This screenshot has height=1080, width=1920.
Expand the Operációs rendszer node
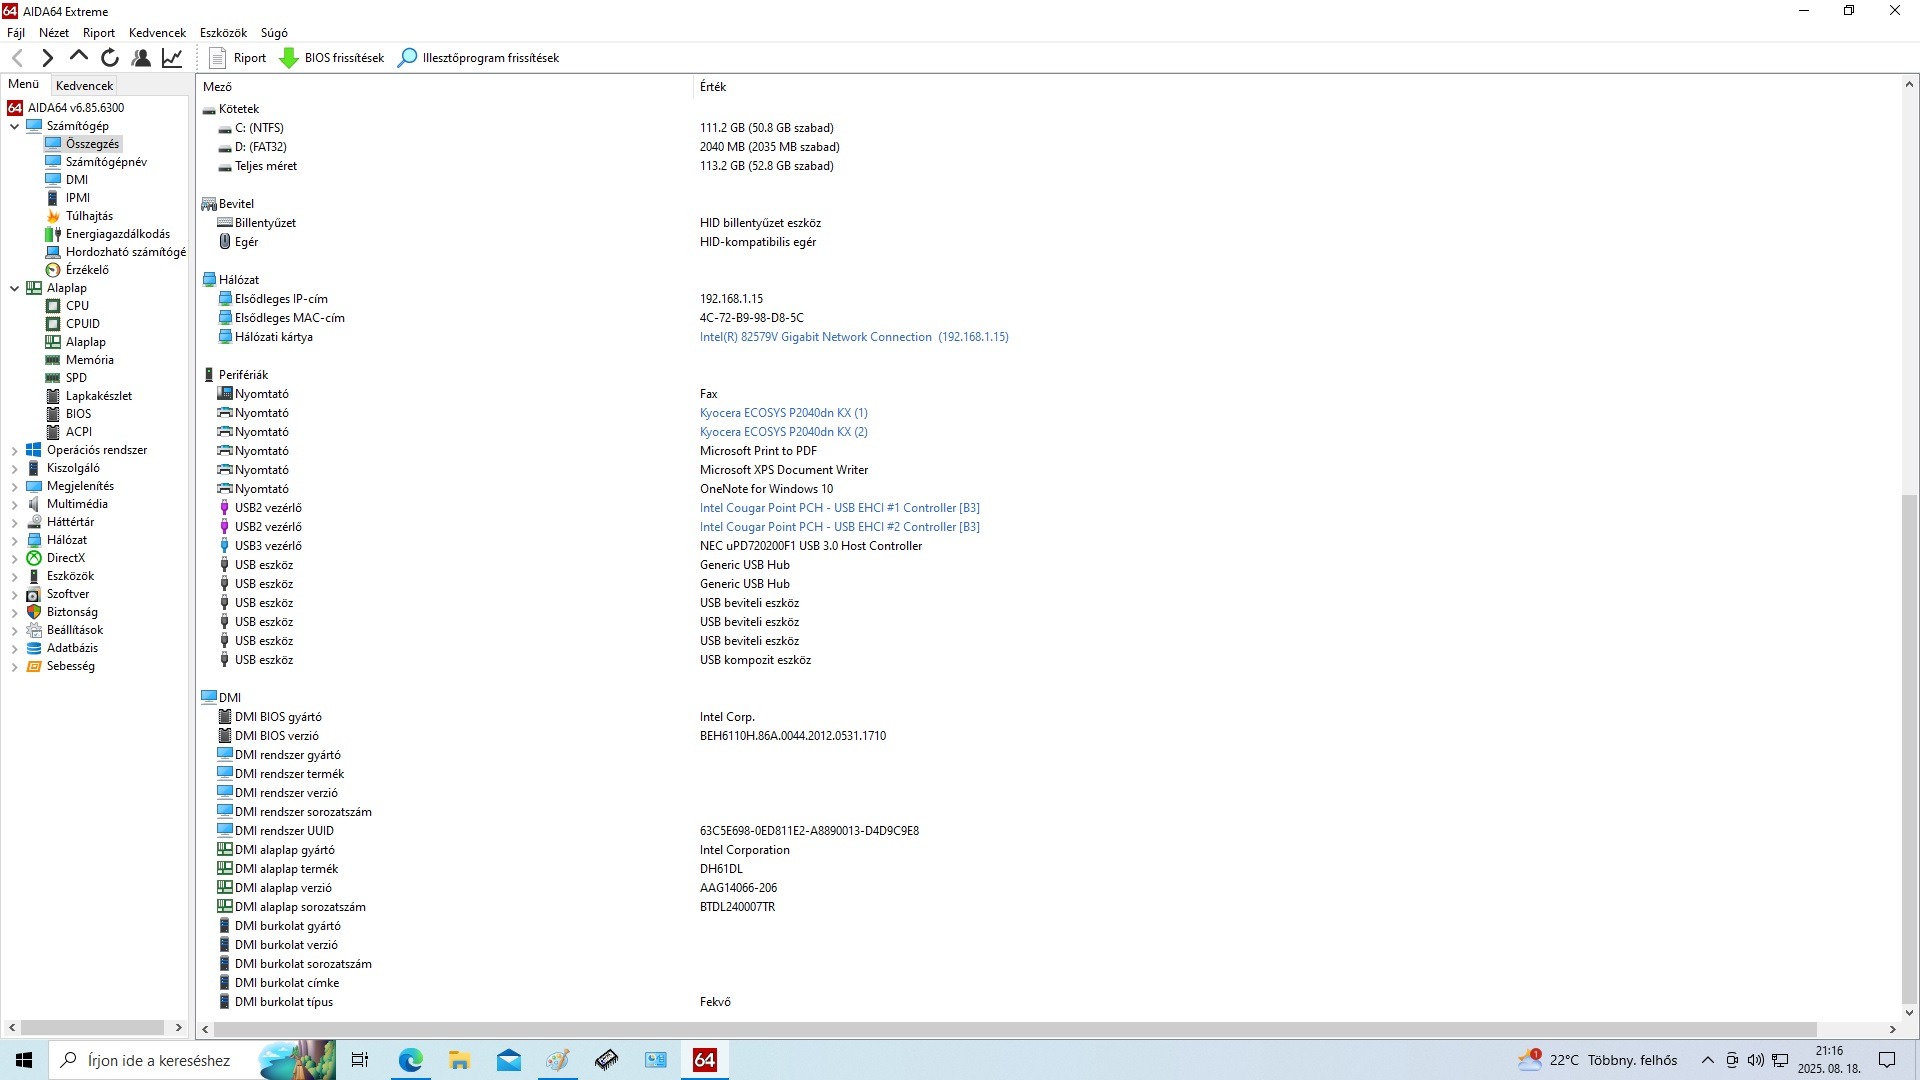(14, 451)
